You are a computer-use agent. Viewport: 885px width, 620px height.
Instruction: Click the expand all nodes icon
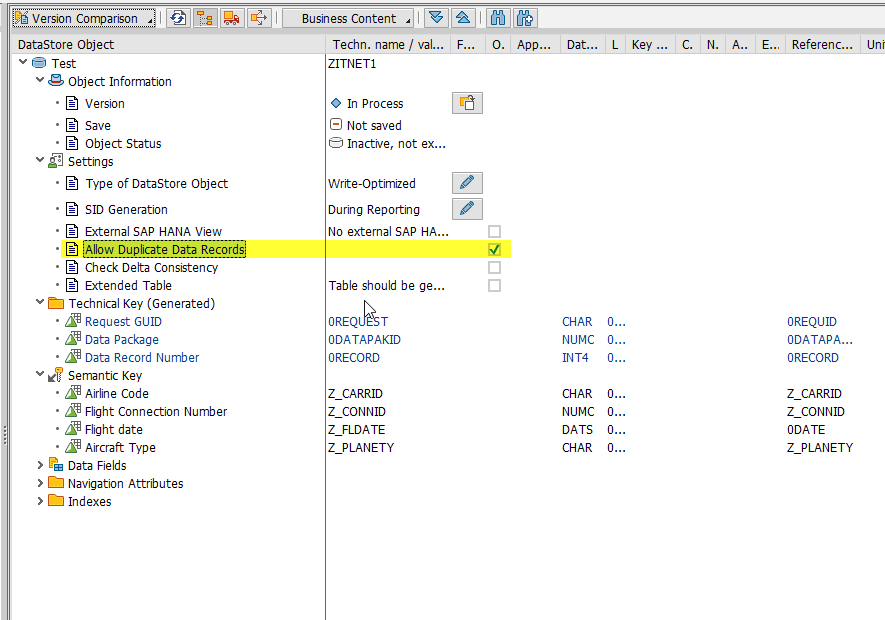pos(435,18)
